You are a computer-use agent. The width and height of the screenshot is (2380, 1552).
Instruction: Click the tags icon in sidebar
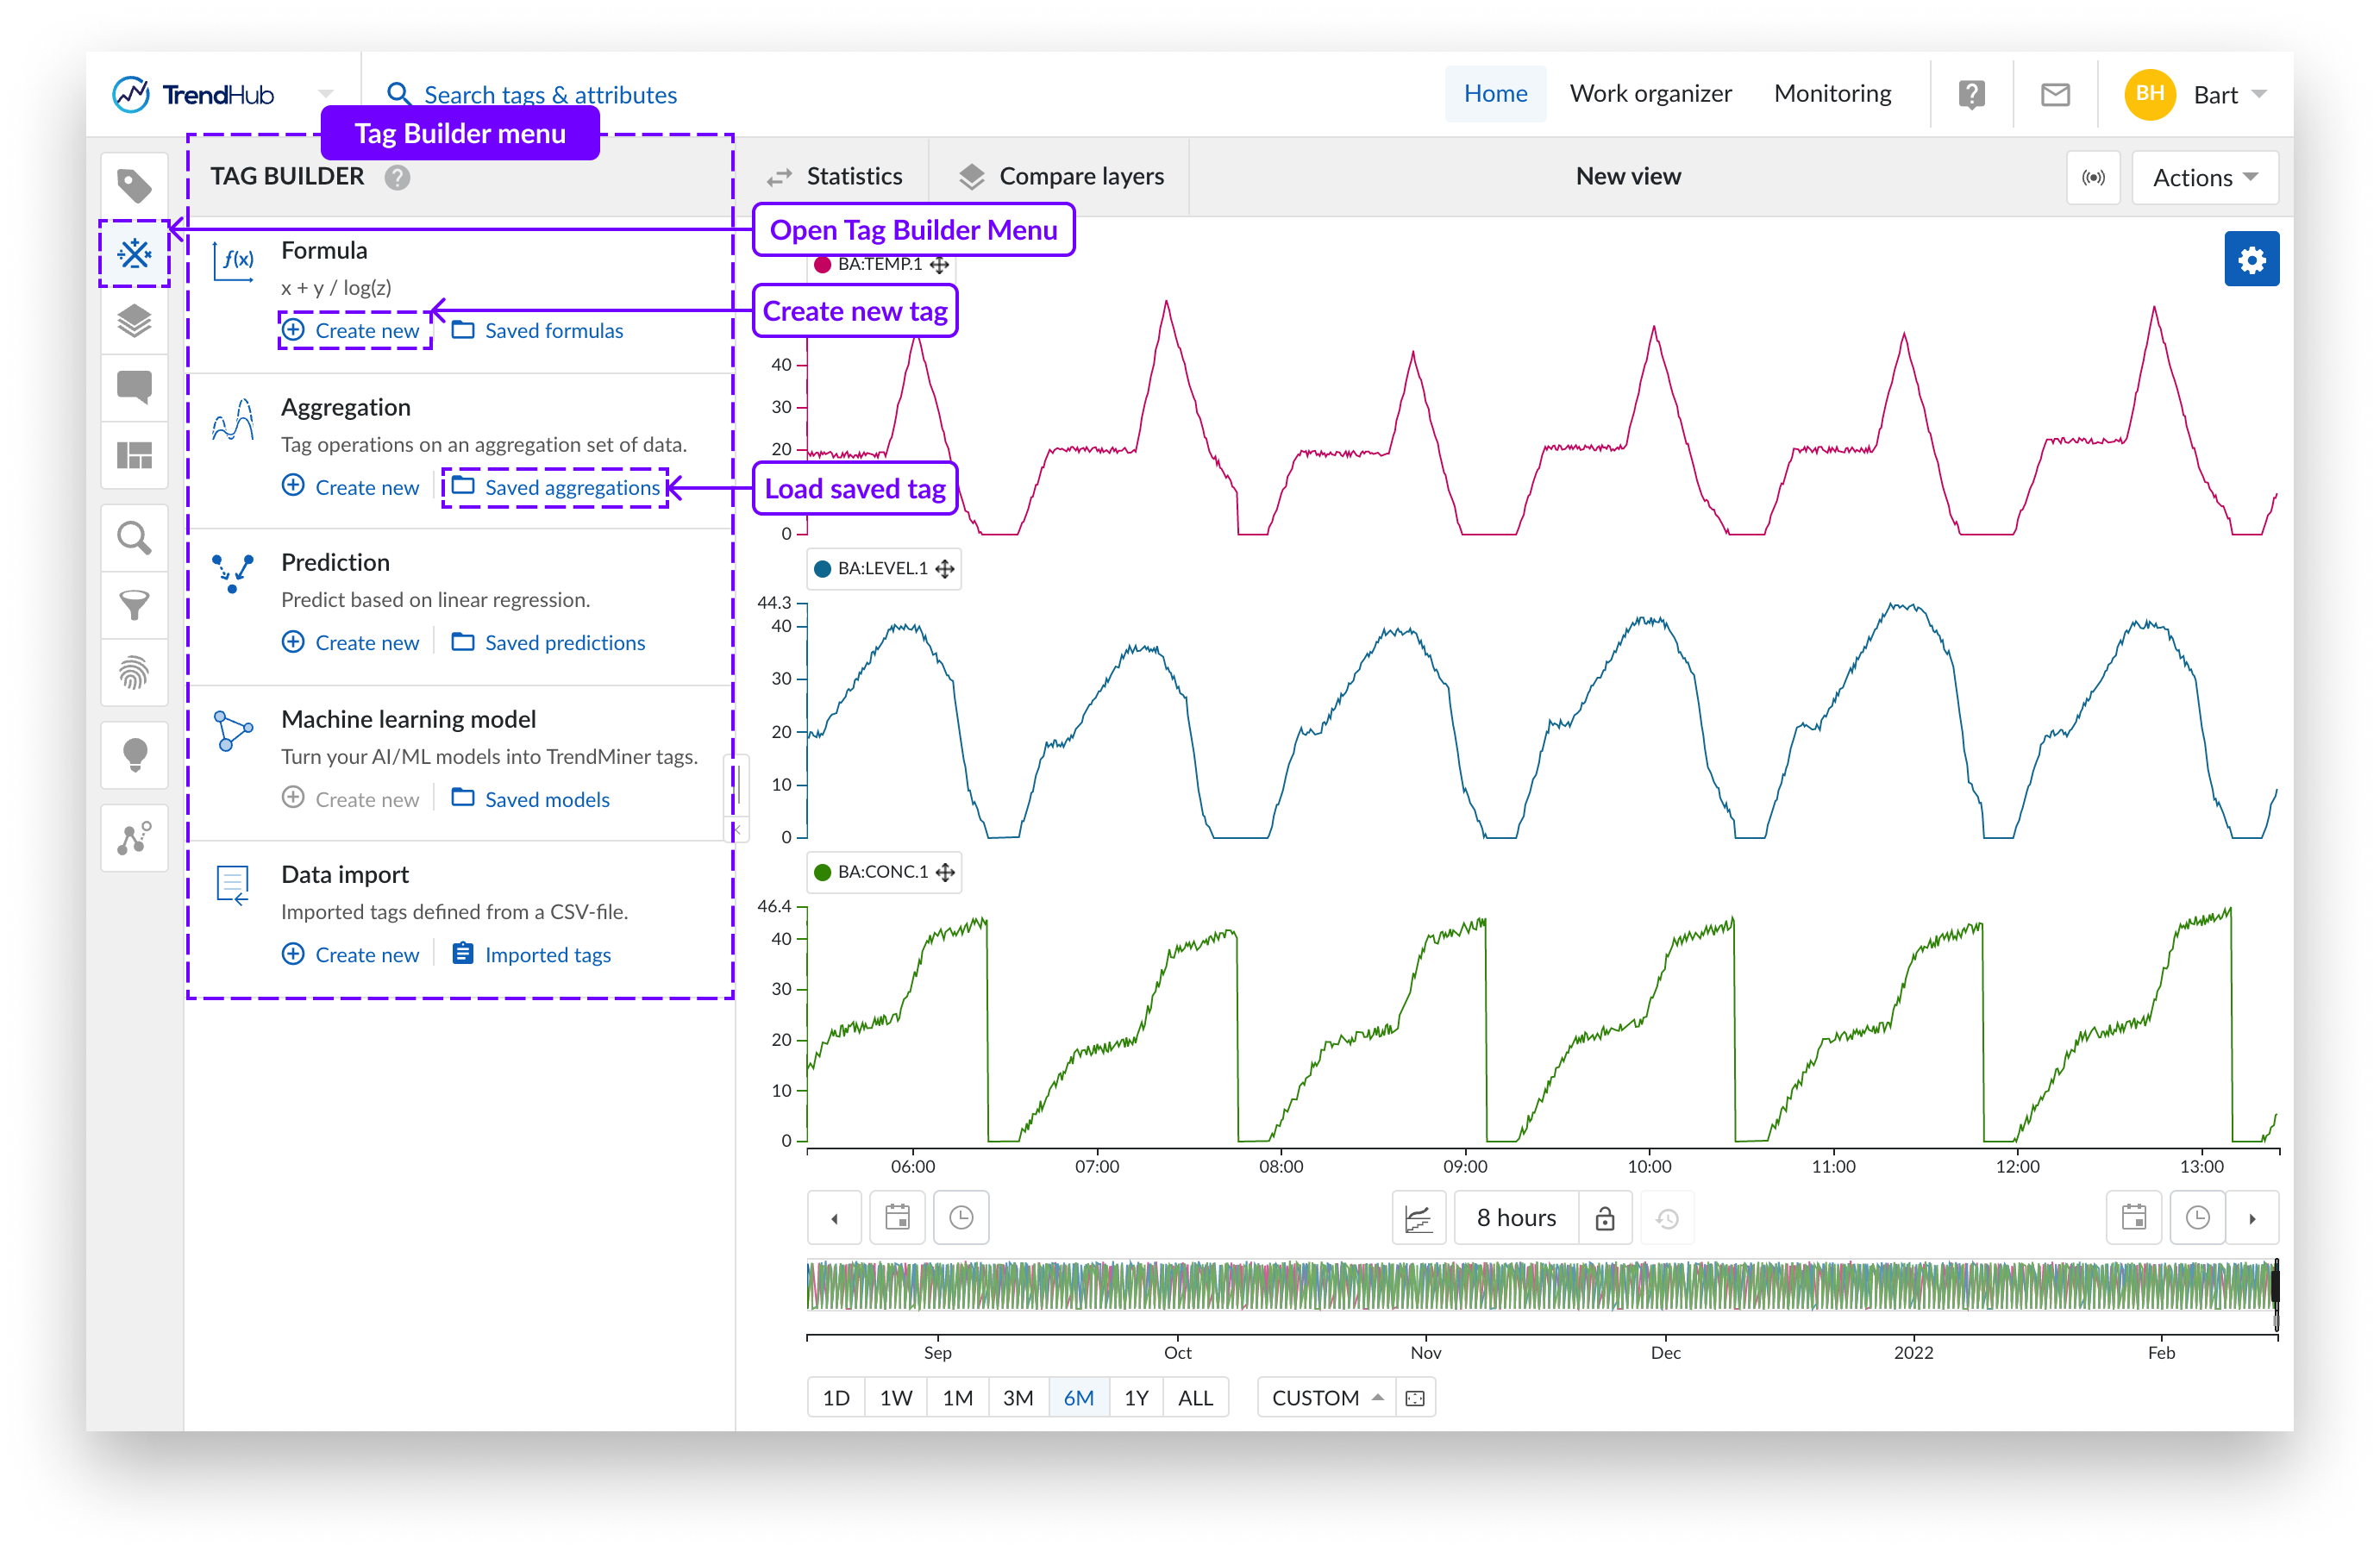(x=134, y=186)
